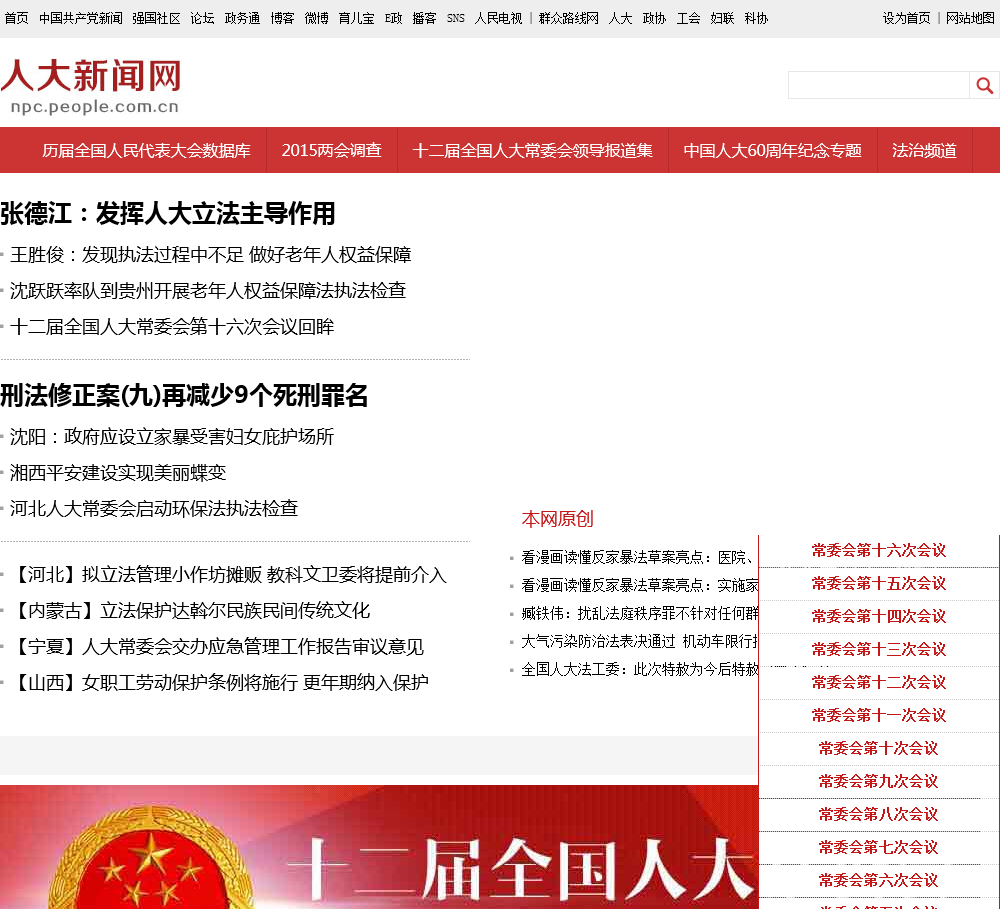Open 沈阳：政府应设立家暴受害妇女庇护场所

point(172,437)
